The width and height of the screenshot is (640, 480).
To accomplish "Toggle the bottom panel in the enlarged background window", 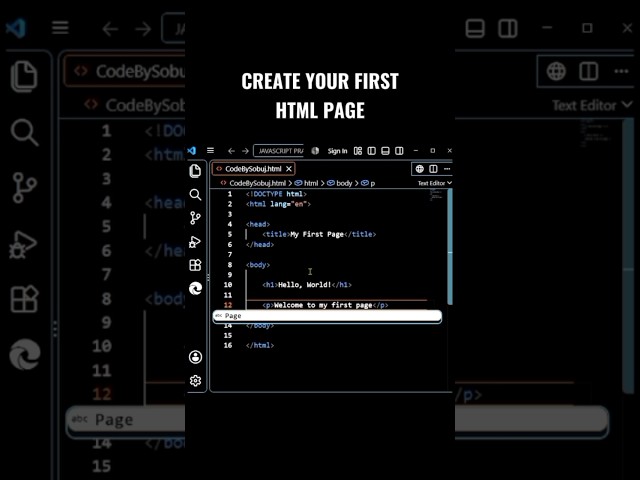I will tap(475, 29).
